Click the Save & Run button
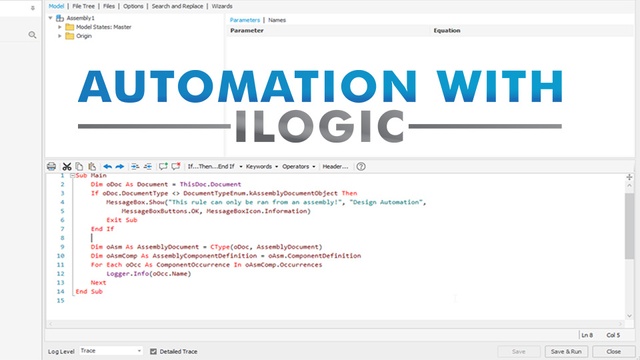Viewport: 640px width, 360px height. [566, 351]
